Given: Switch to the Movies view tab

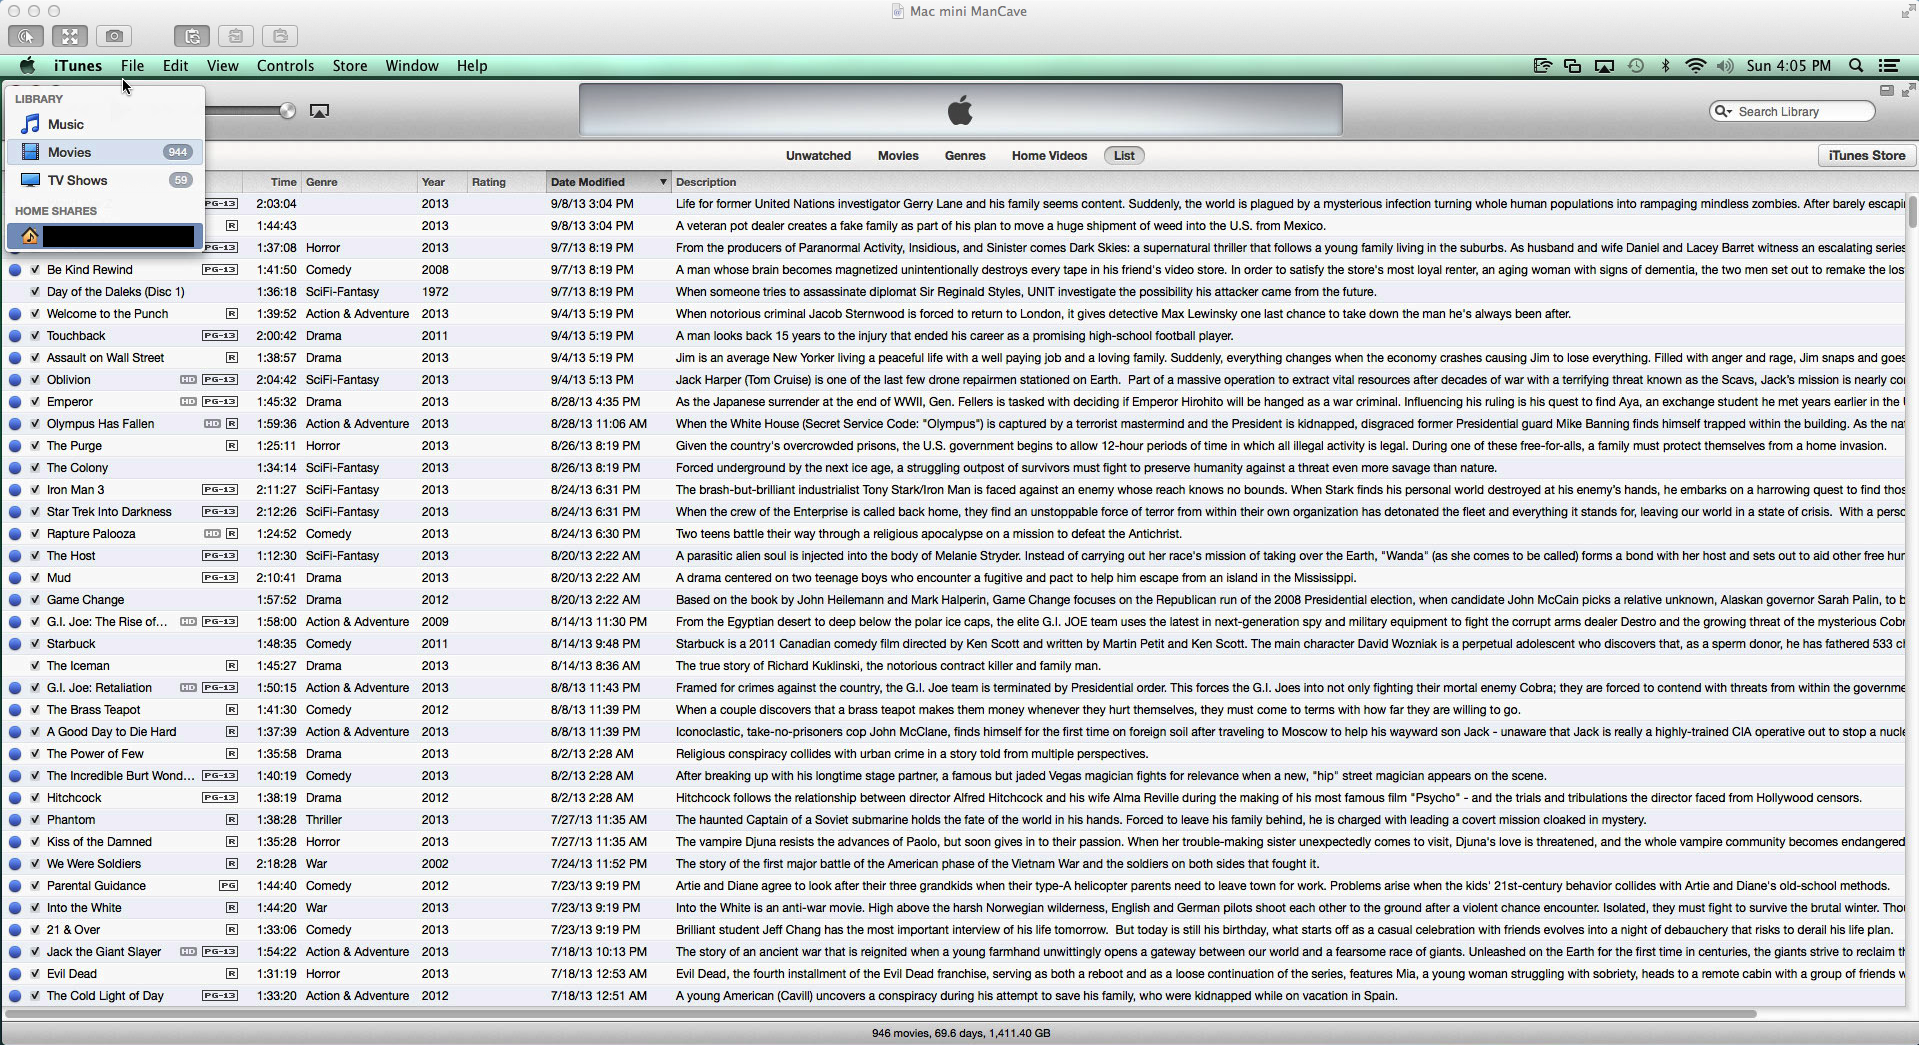Looking at the screenshot, I should (898, 156).
